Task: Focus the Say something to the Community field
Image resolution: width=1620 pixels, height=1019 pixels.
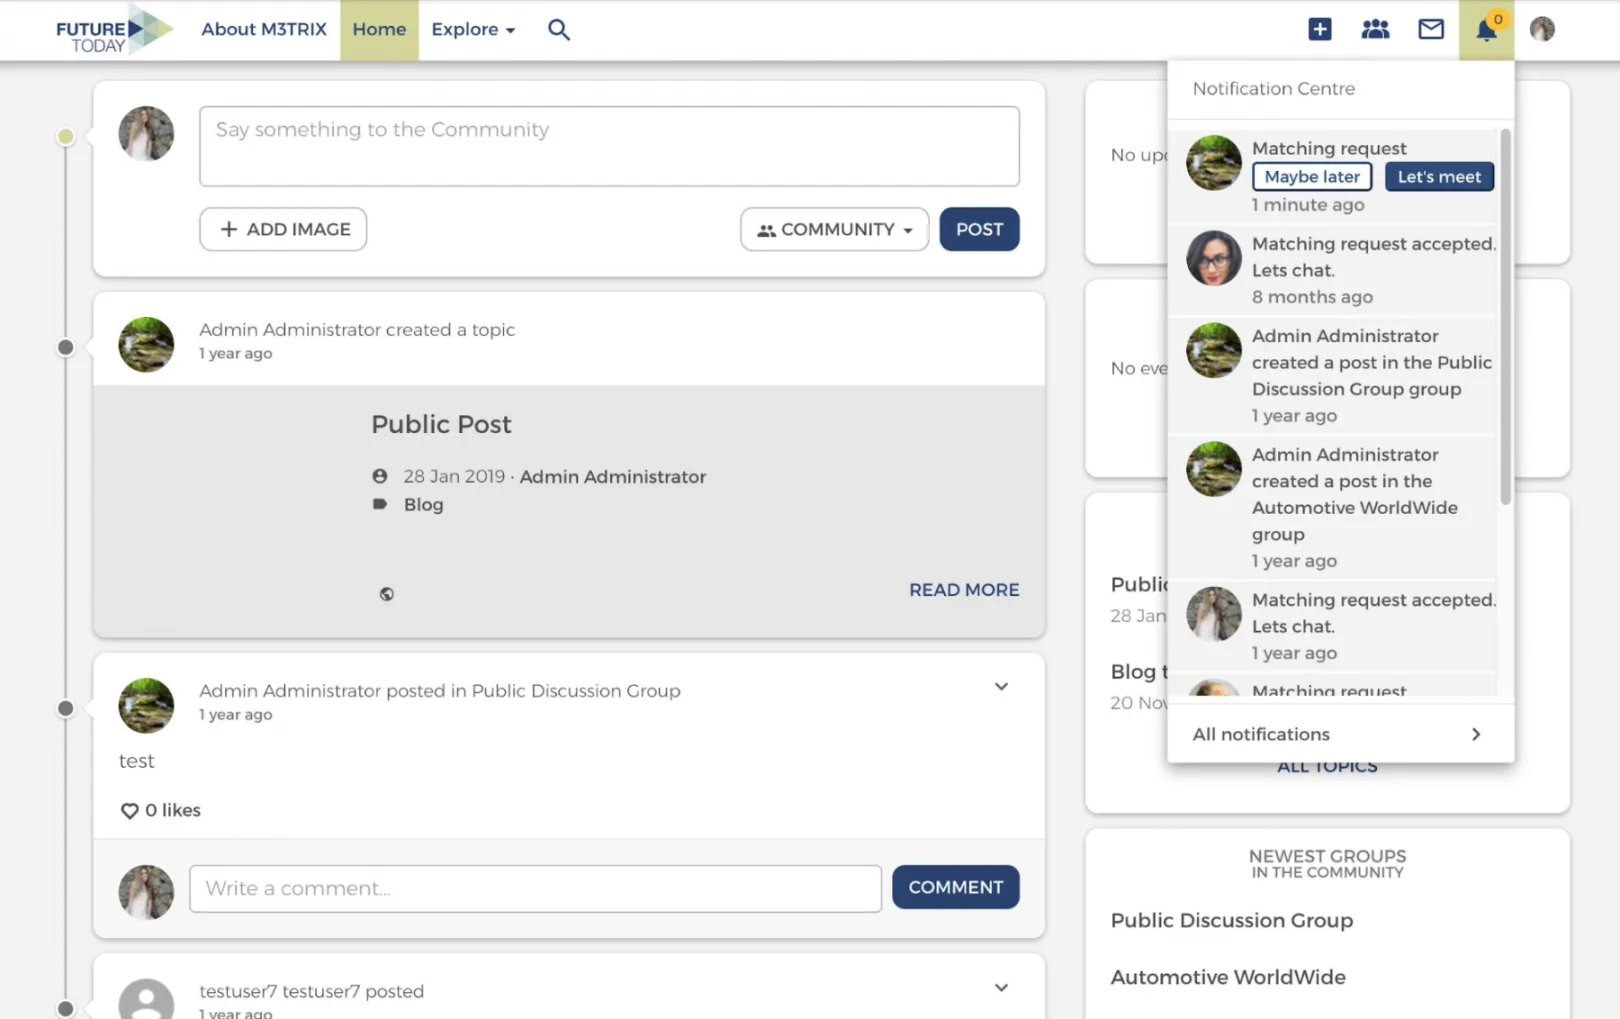Action: 609,146
